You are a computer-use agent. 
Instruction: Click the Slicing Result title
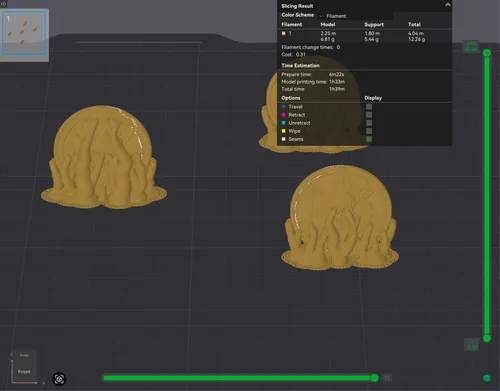297,6
